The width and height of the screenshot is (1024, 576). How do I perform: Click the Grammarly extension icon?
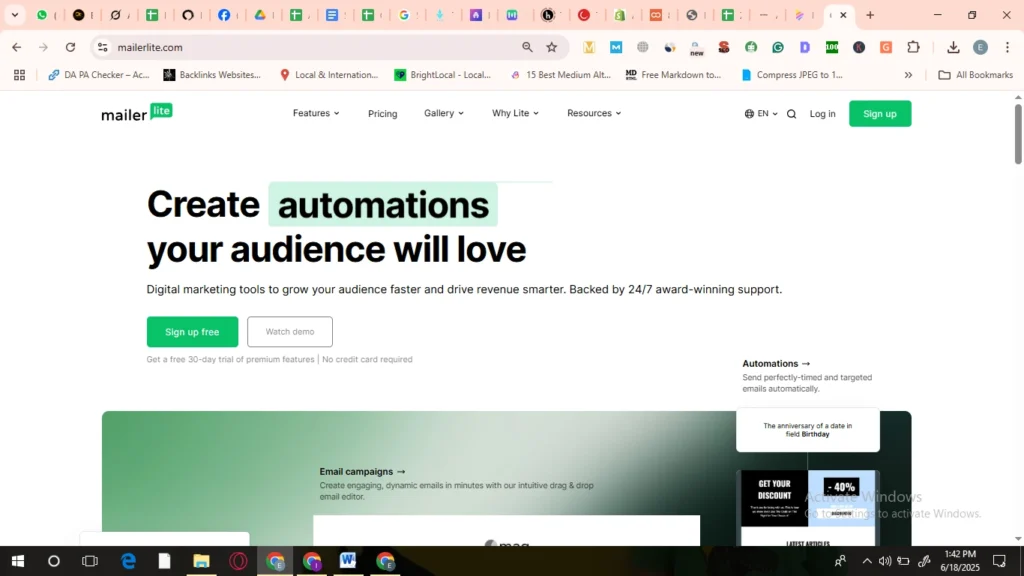(x=778, y=47)
